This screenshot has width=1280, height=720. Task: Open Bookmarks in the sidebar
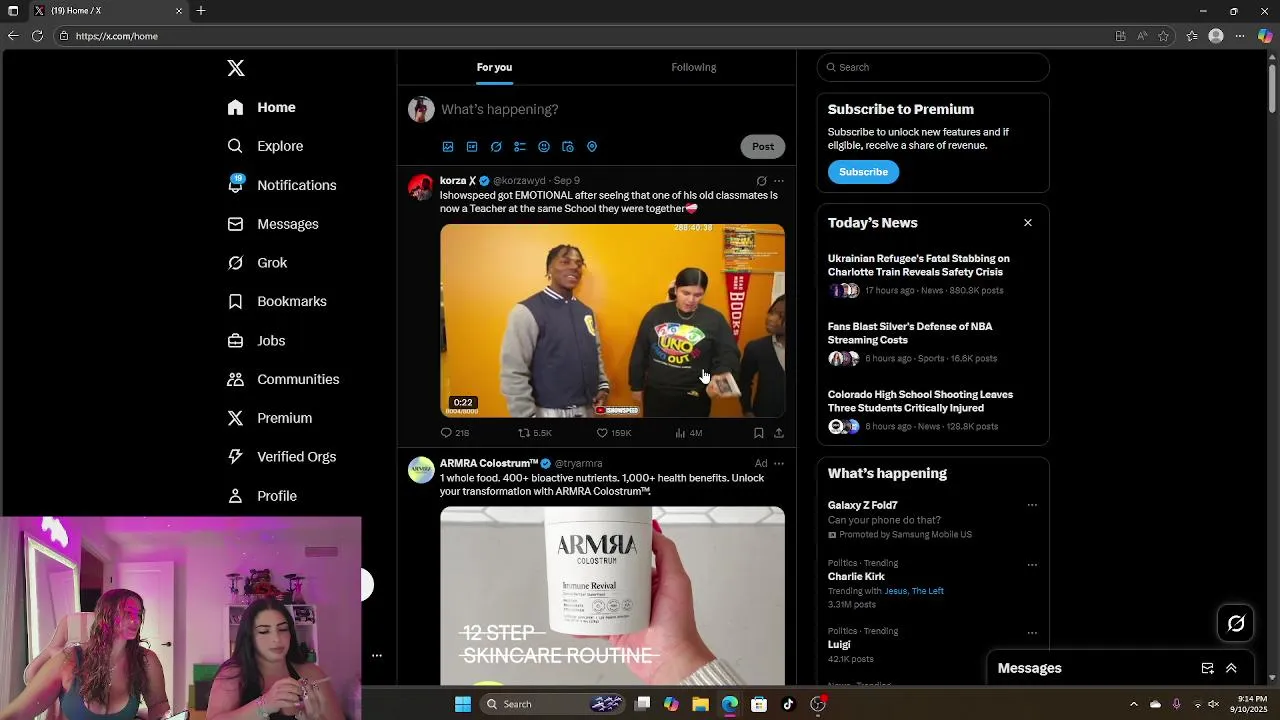point(277,301)
